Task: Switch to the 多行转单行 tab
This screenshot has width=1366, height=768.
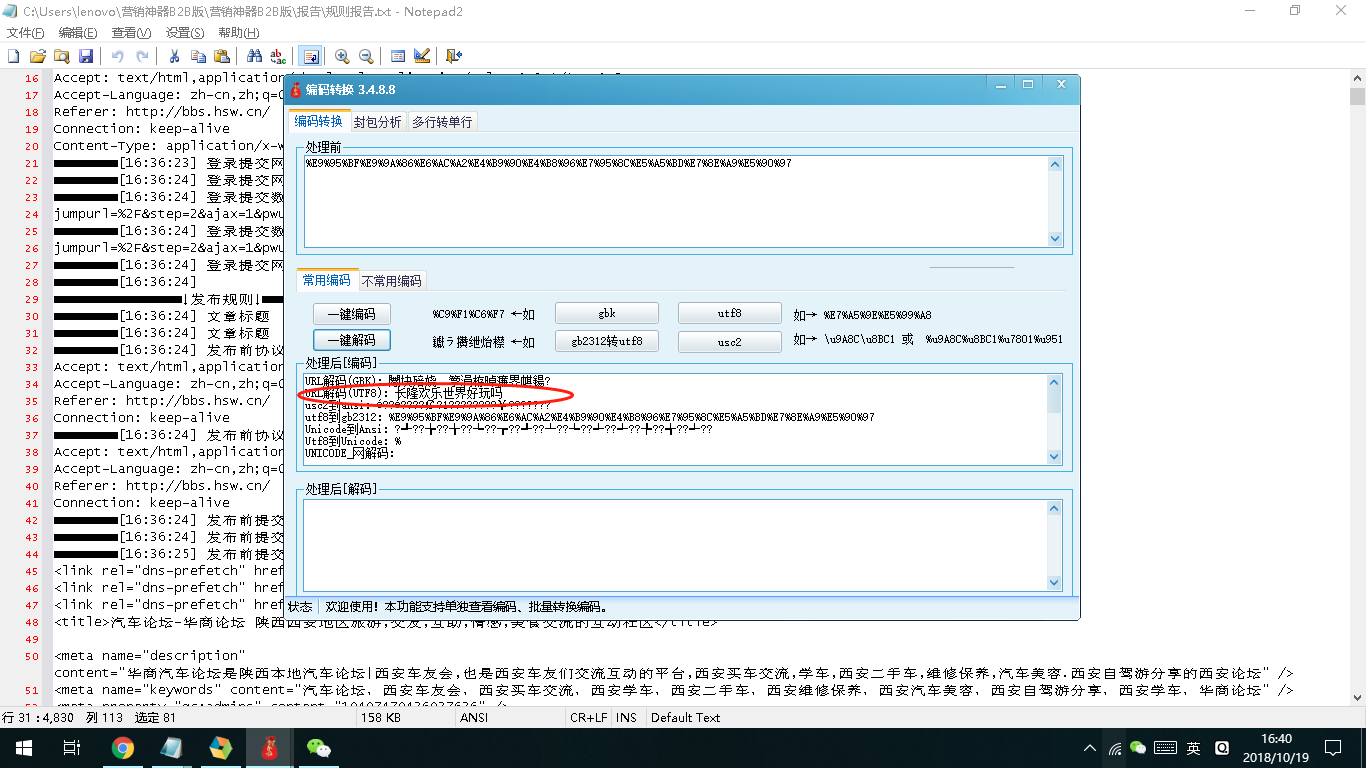Action: click(x=440, y=120)
